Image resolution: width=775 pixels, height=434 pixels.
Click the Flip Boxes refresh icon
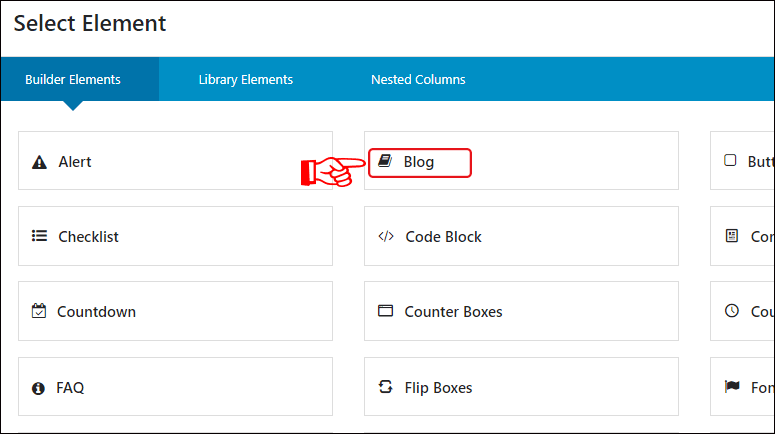386,387
